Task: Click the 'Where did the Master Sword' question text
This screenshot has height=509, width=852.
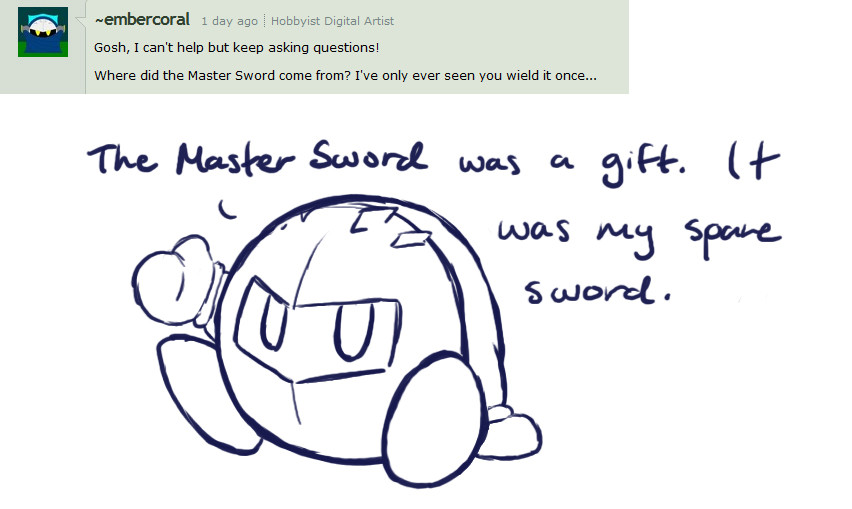Action: pyautogui.click(x=345, y=76)
